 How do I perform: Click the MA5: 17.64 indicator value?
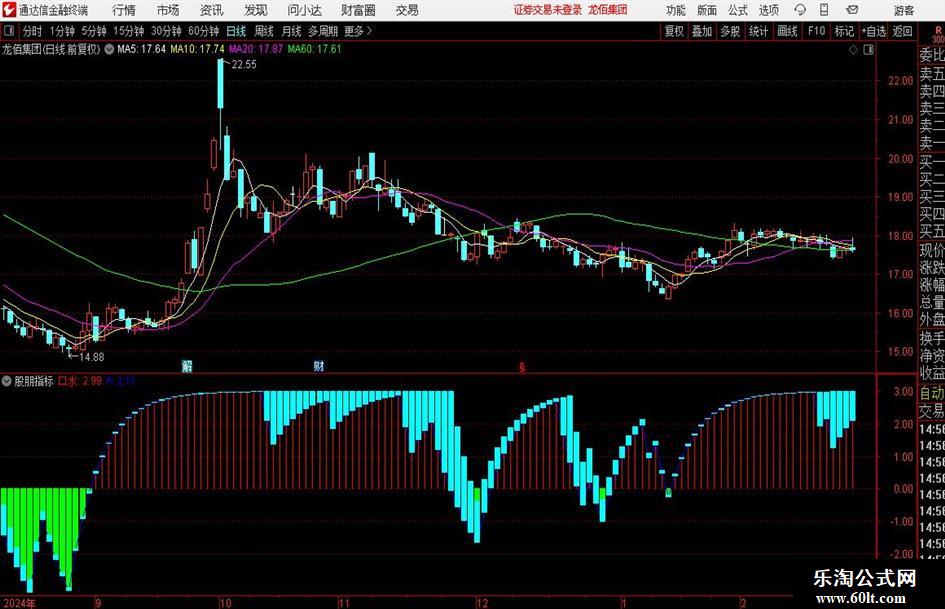point(141,49)
